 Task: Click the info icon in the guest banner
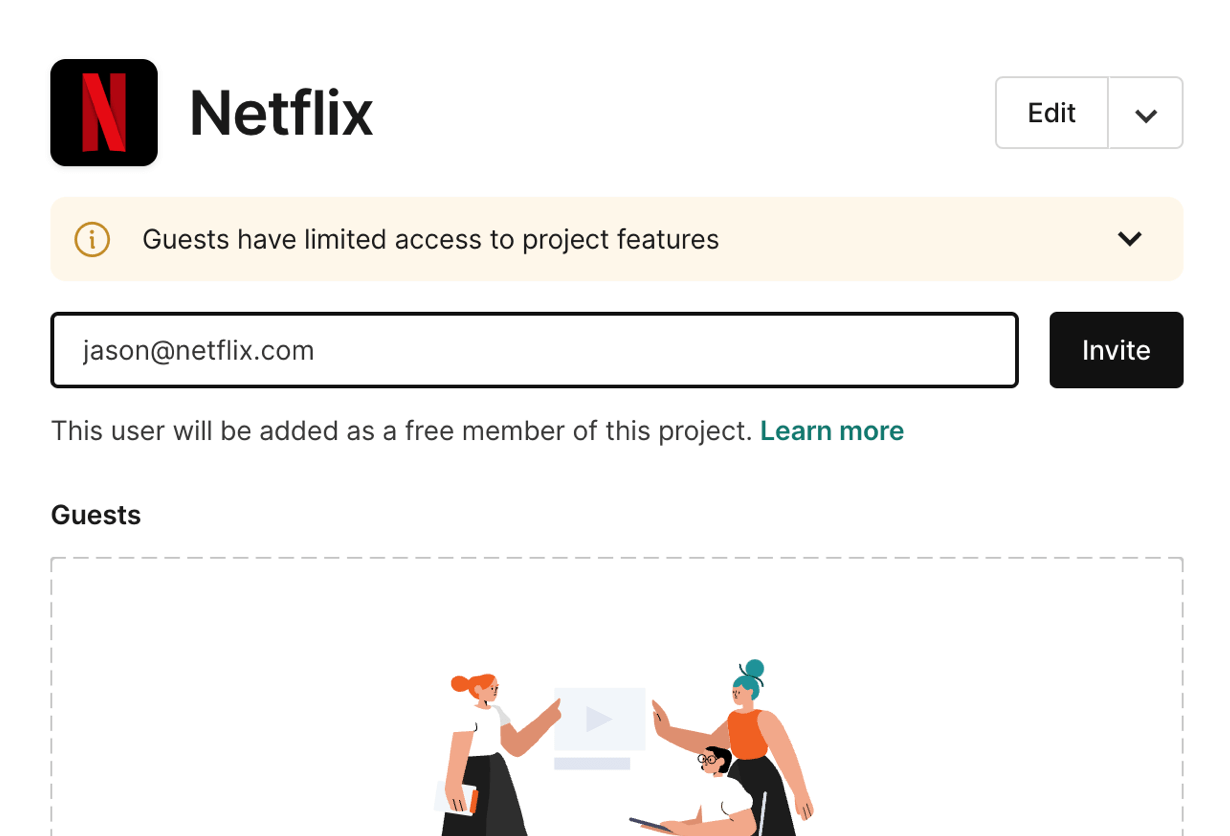pyautogui.click(x=92, y=239)
